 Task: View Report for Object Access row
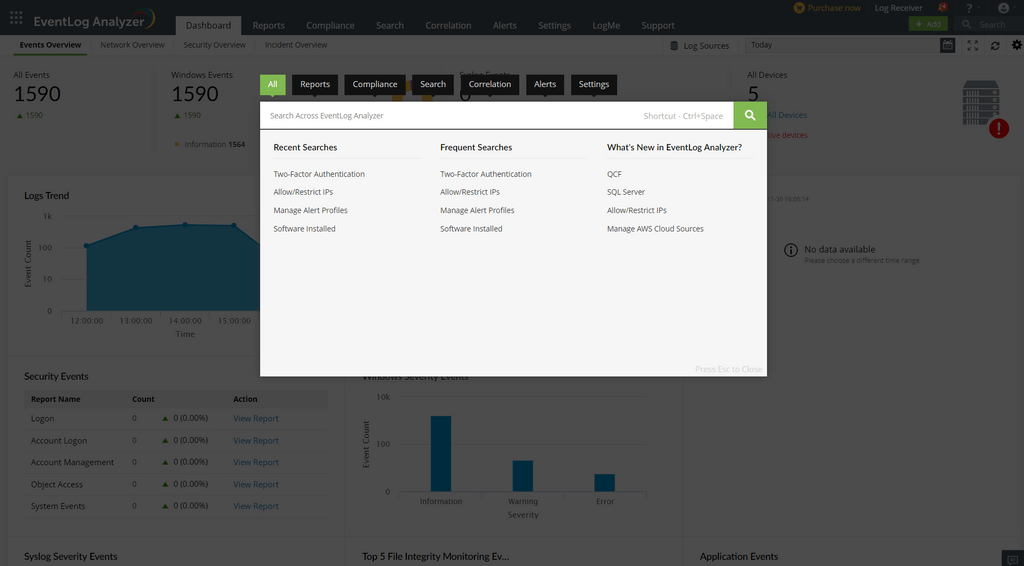(256, 484)
